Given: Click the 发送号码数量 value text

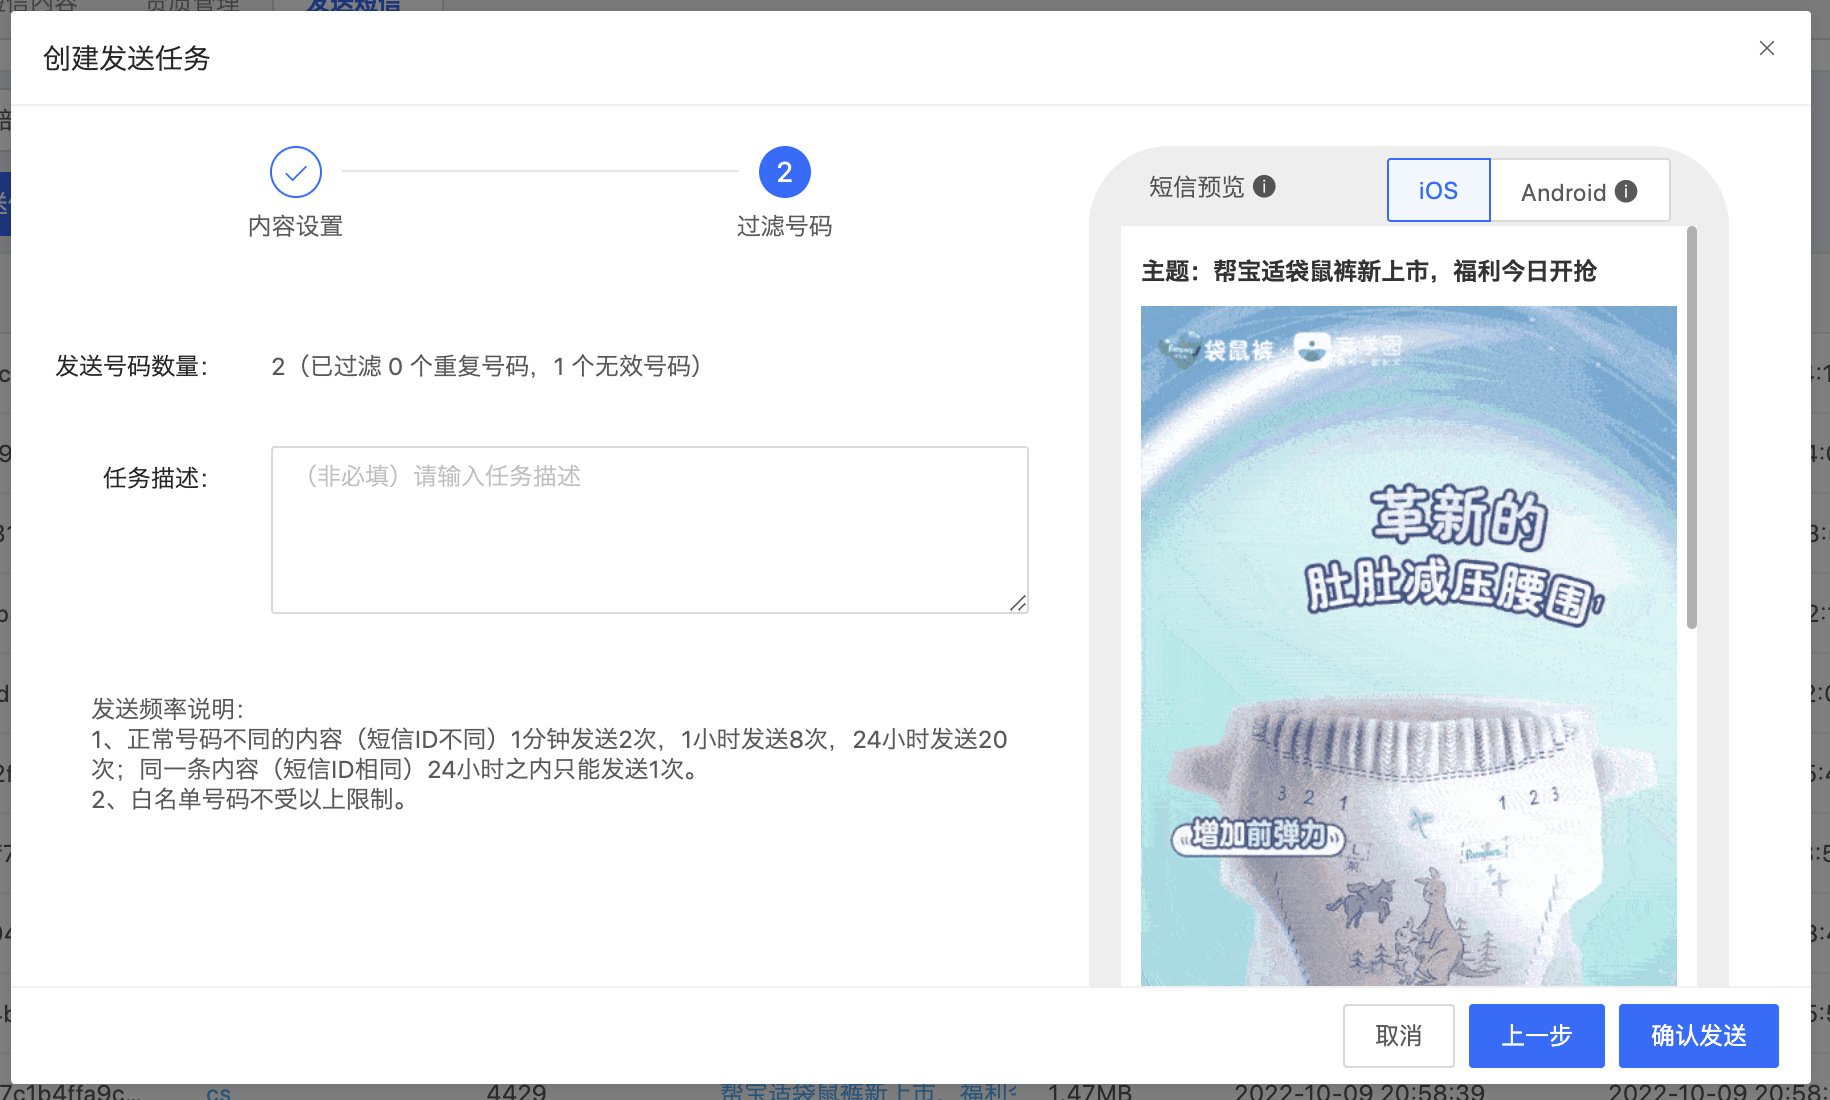Looking at the screenshot, I should point(487,367).
